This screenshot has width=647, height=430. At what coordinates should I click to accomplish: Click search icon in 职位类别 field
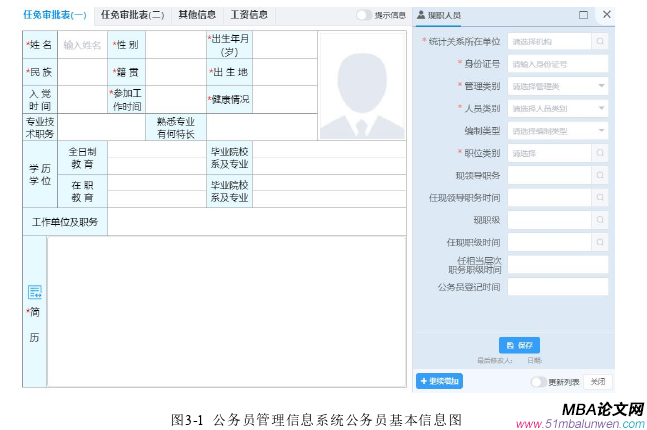(x=600, y=153)
